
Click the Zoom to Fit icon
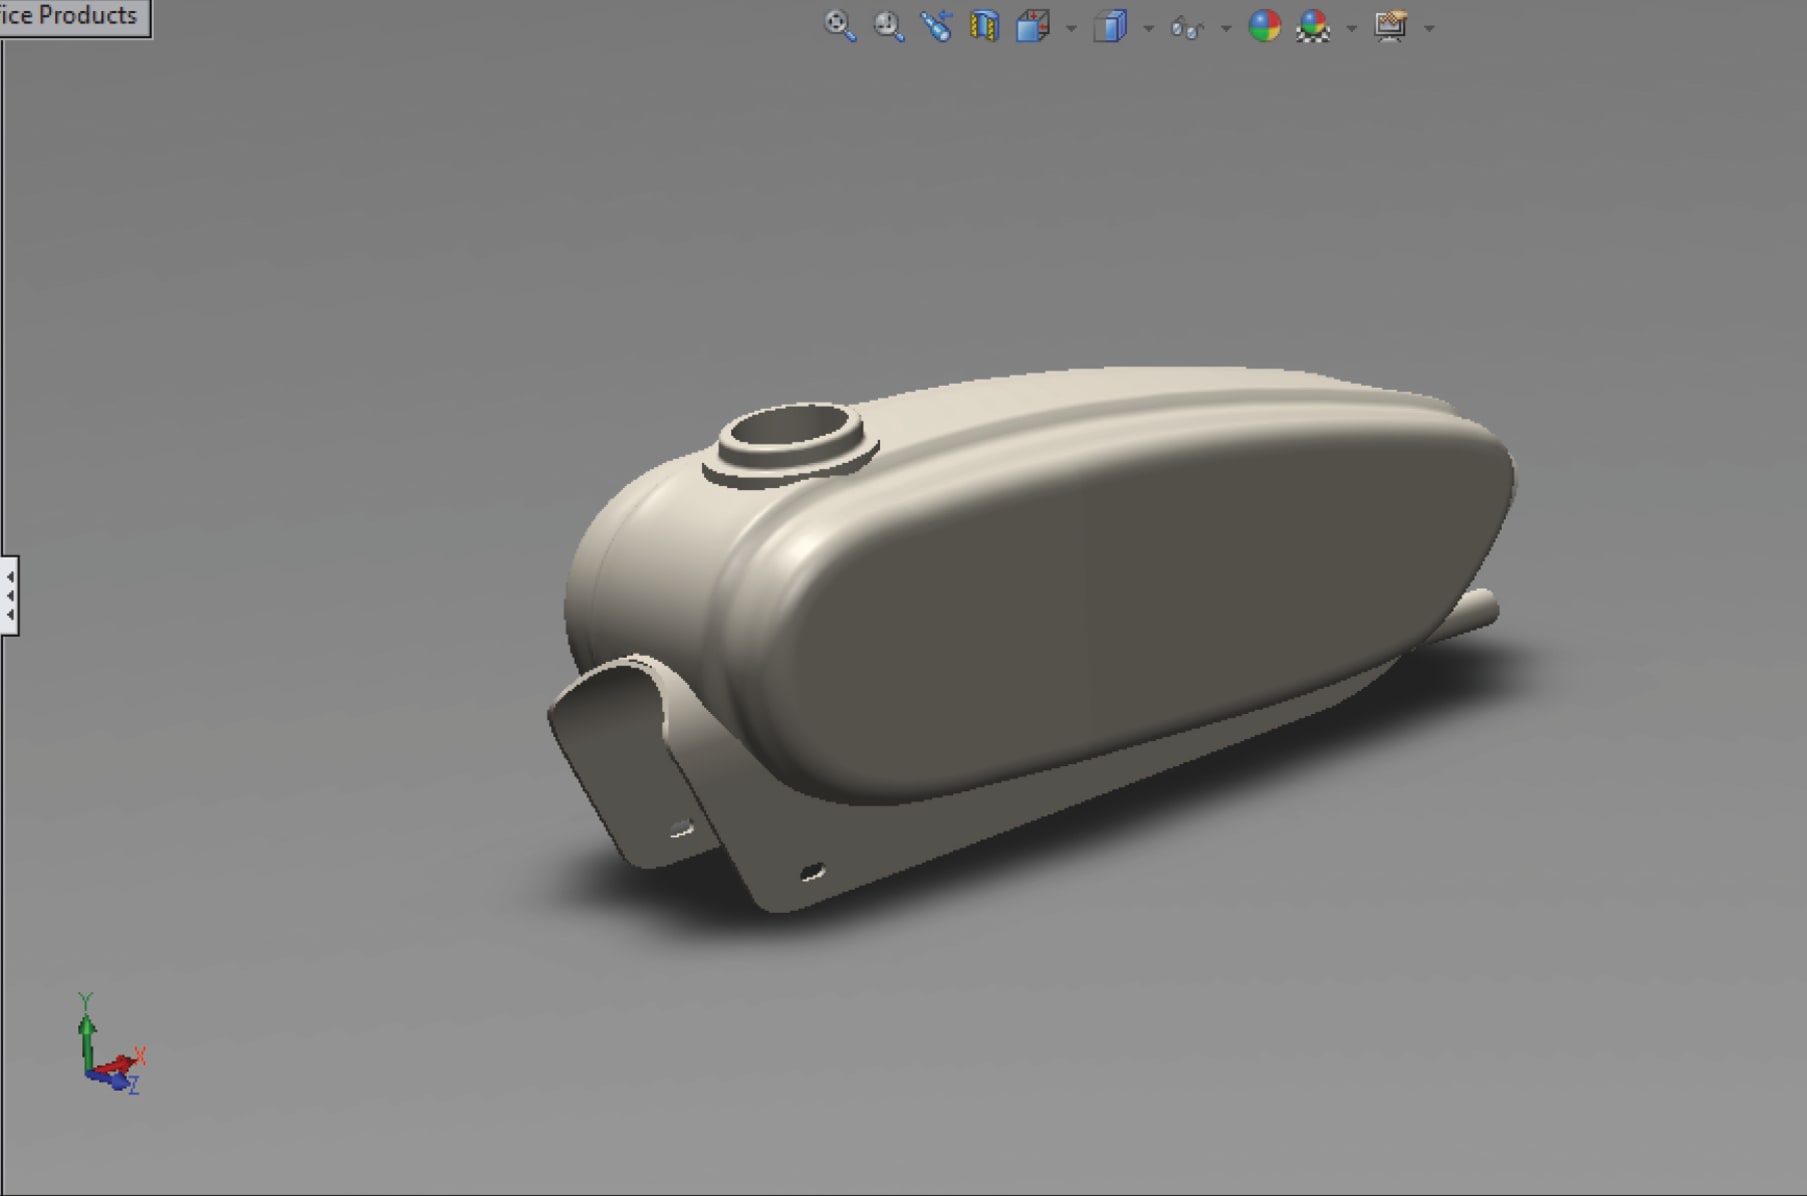coord(840,27)
